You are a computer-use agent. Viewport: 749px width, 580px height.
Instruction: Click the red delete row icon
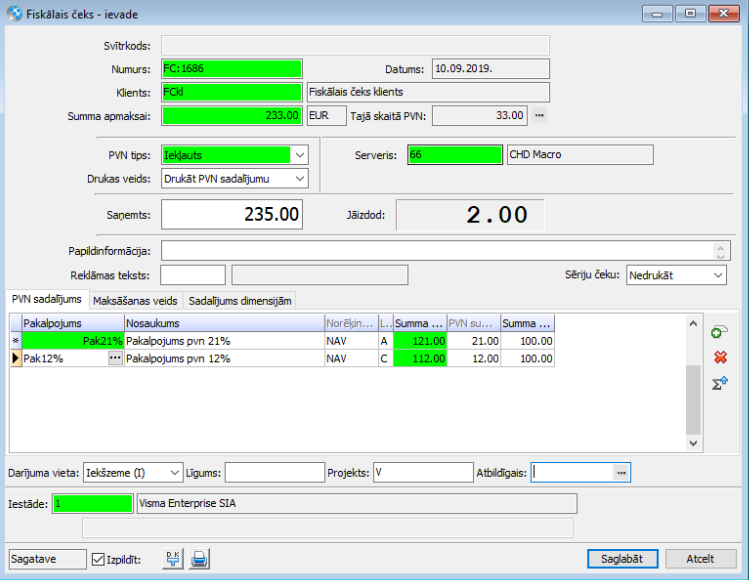pos(720,357)
